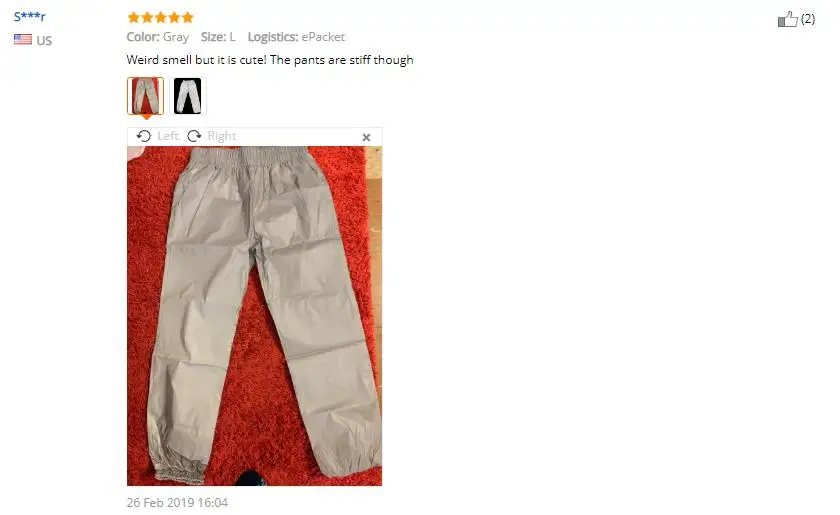The width and height of the screenshot is (840, 515).
Task: Click the 'Right' rotation label
Action: coord(222,136)
